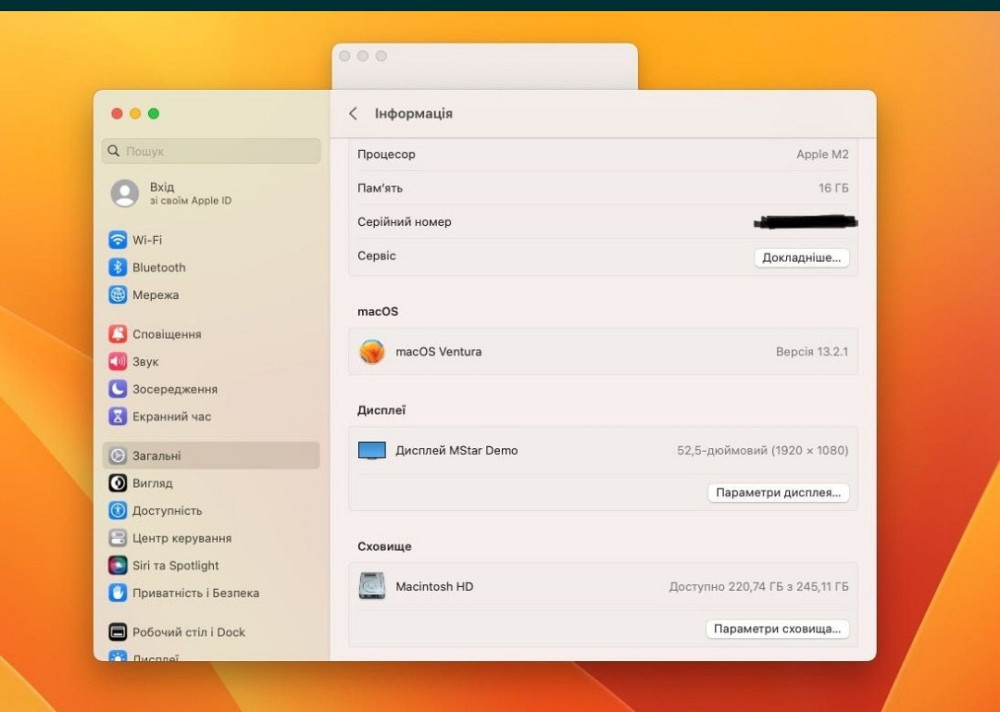
Task: Select Загальні in the sidebar
Action: pos(157,456)
